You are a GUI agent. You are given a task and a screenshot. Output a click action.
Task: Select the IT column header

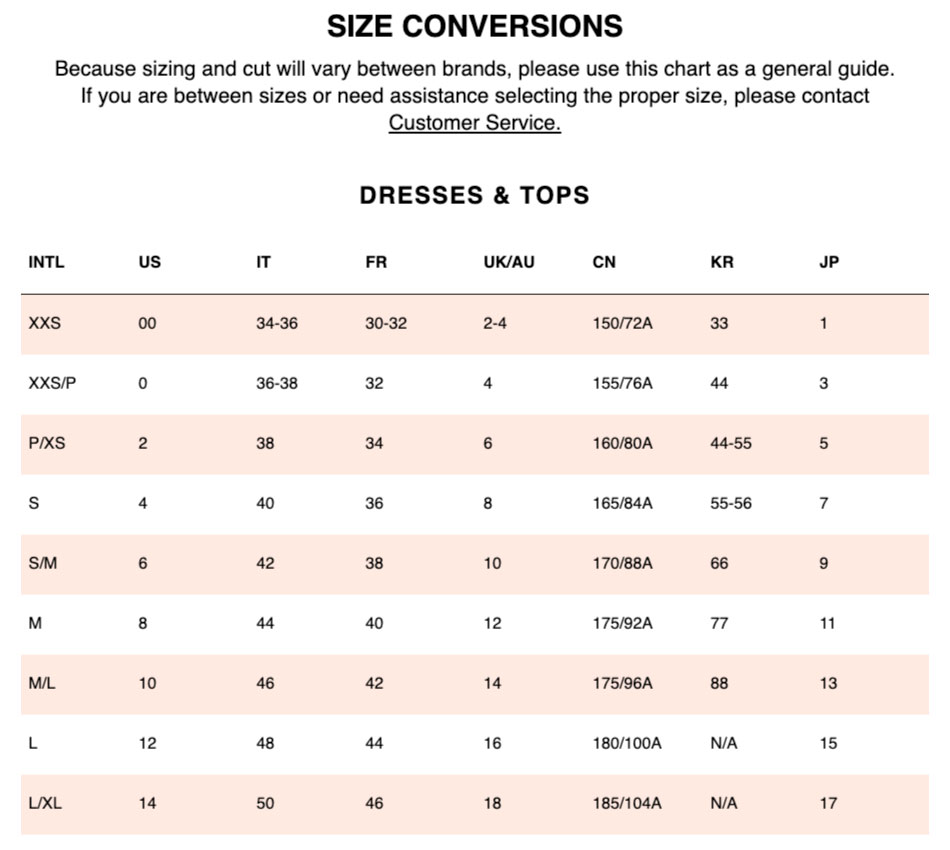[x=263, y=262]
